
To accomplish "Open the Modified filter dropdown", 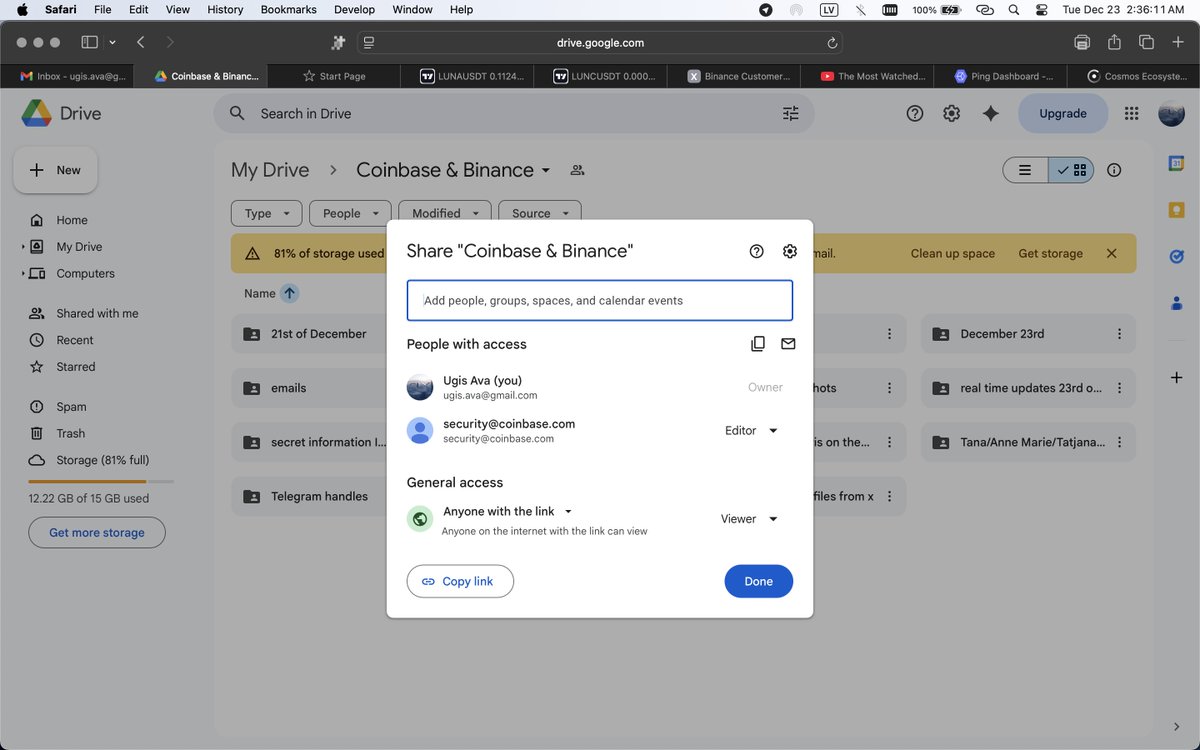I will point(445,213).
